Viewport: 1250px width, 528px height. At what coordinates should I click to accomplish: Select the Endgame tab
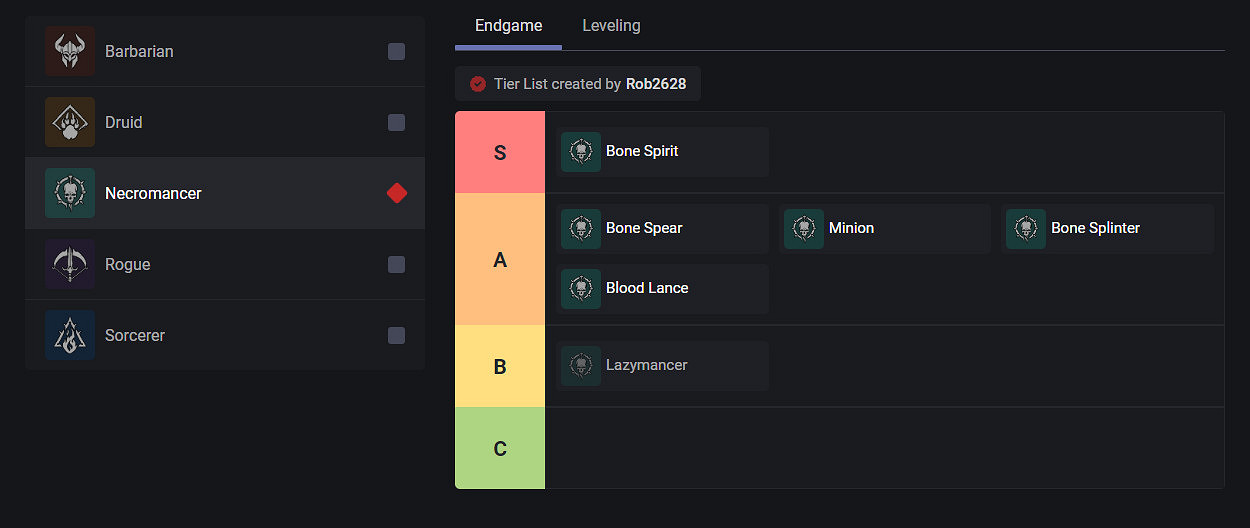[508, 26]
